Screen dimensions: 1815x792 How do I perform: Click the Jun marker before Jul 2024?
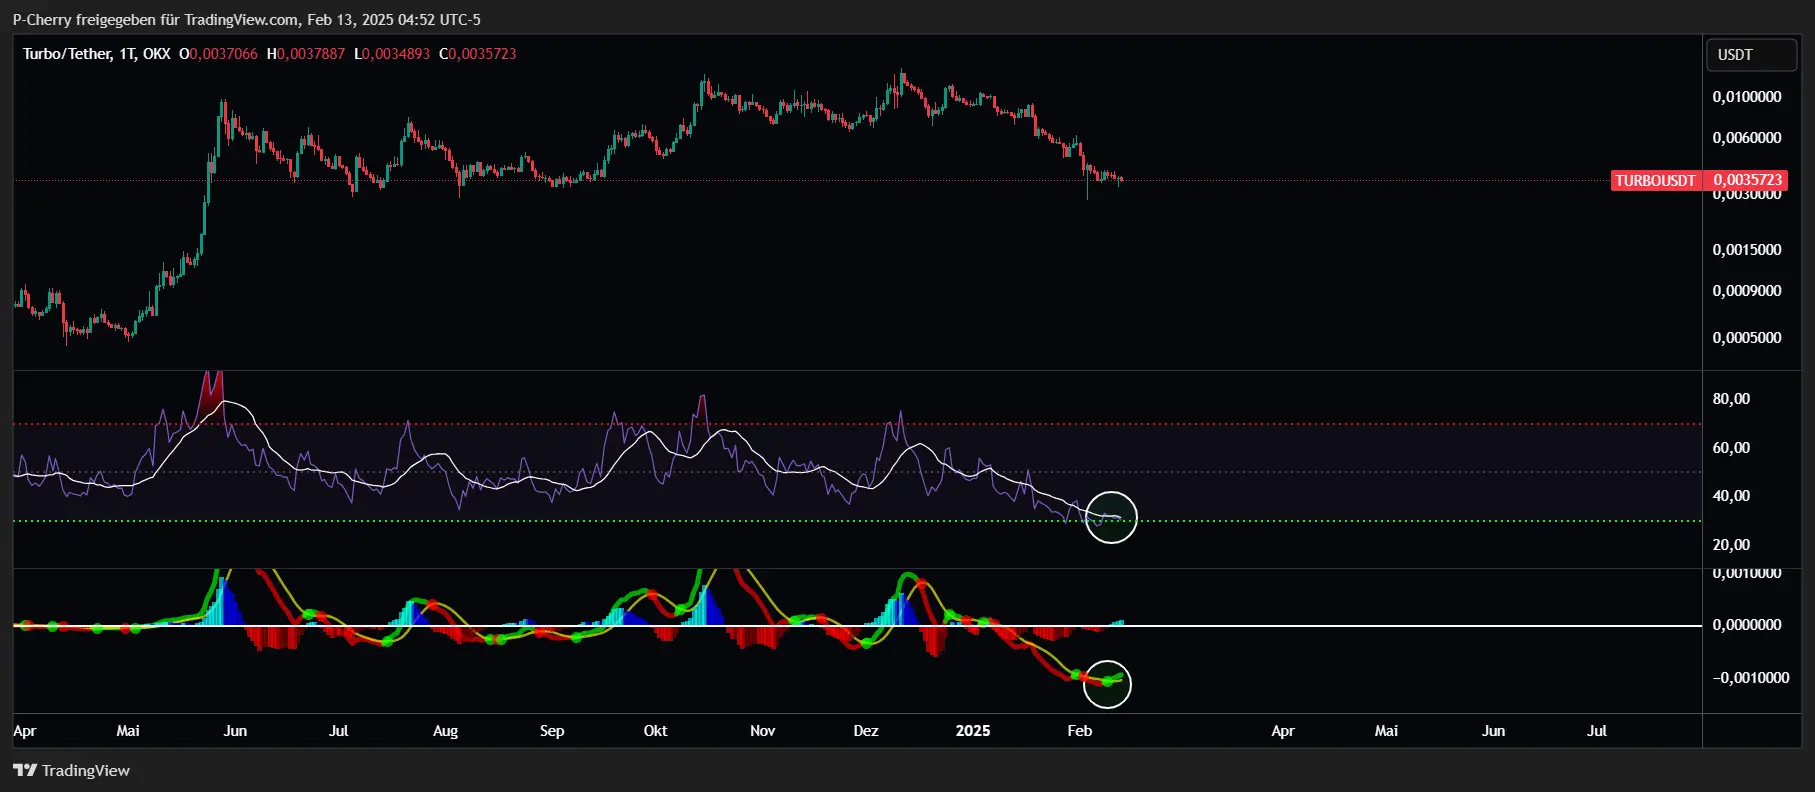(x=235, y=731)
